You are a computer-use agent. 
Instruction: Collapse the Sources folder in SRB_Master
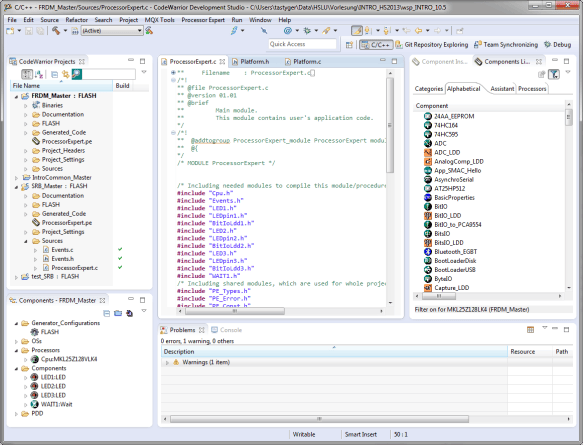pyautogui.click(x=26, y=241)
